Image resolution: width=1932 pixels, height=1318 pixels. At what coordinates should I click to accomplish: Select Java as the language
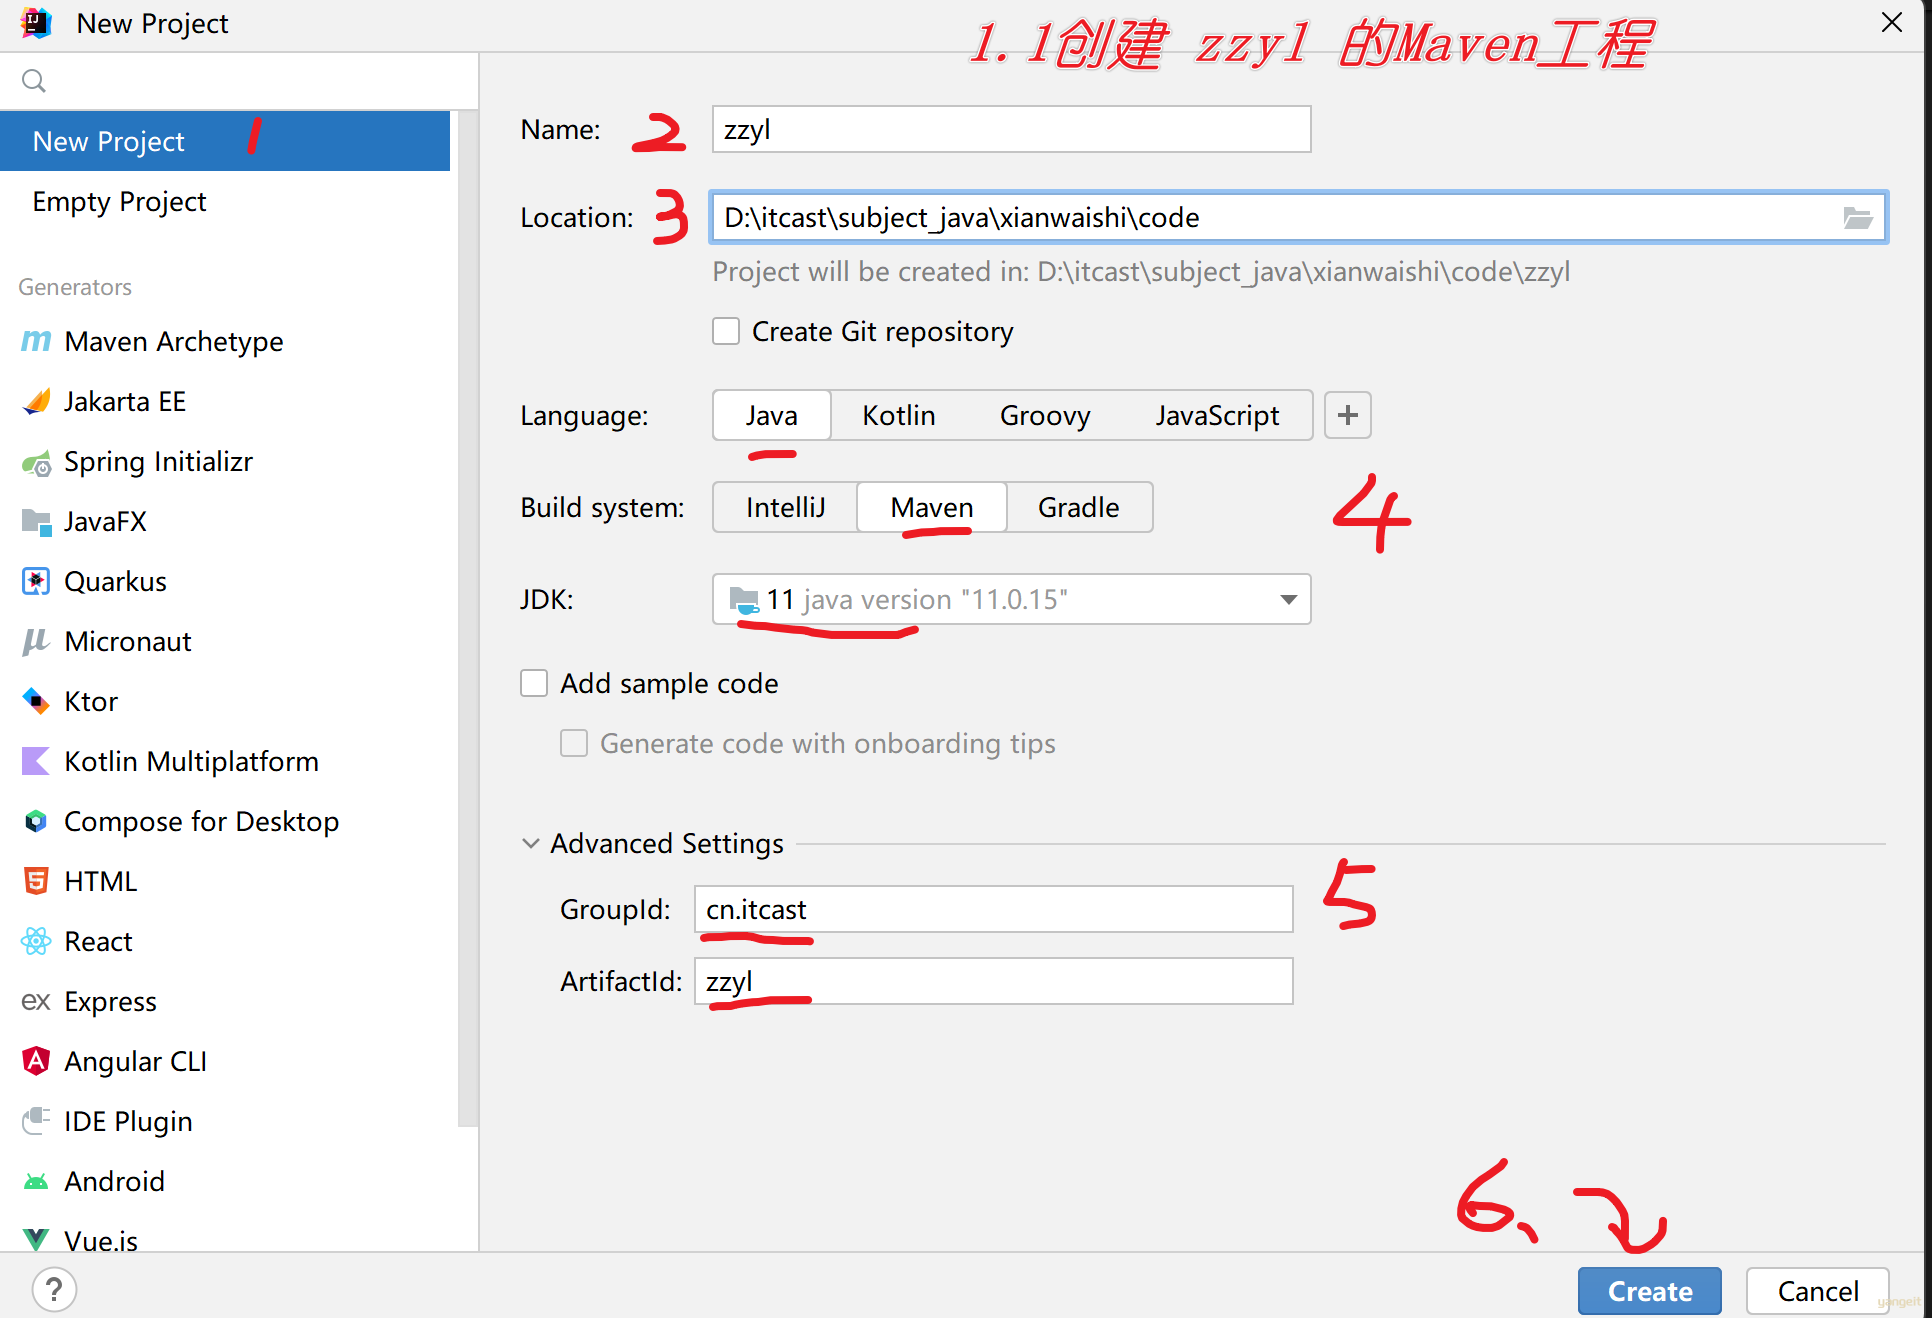click(771, 415)
